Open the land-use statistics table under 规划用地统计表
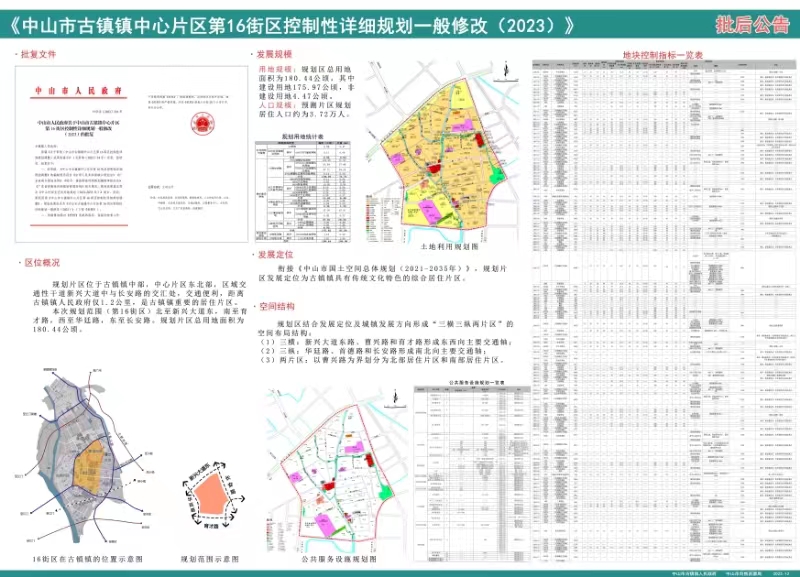800x577 pixels. [x=303, y=191]
